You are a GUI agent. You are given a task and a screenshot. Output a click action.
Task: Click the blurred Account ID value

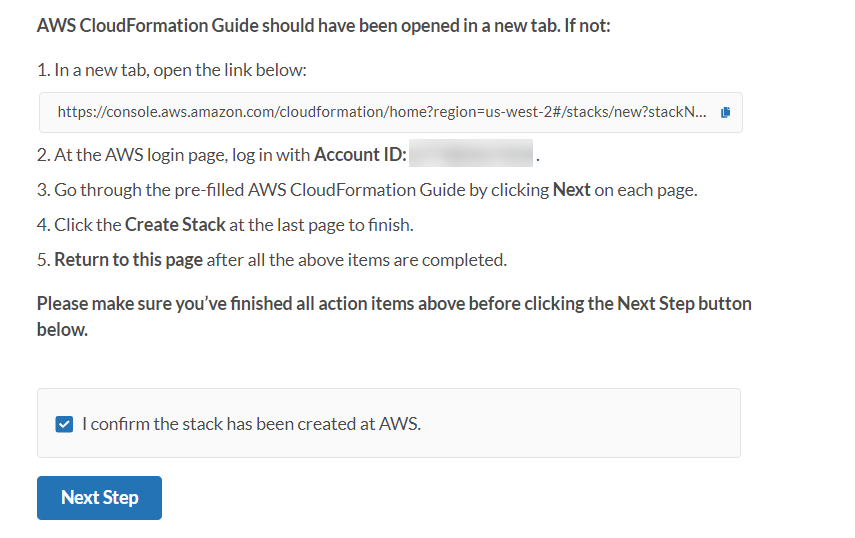[x=471, y=155]
